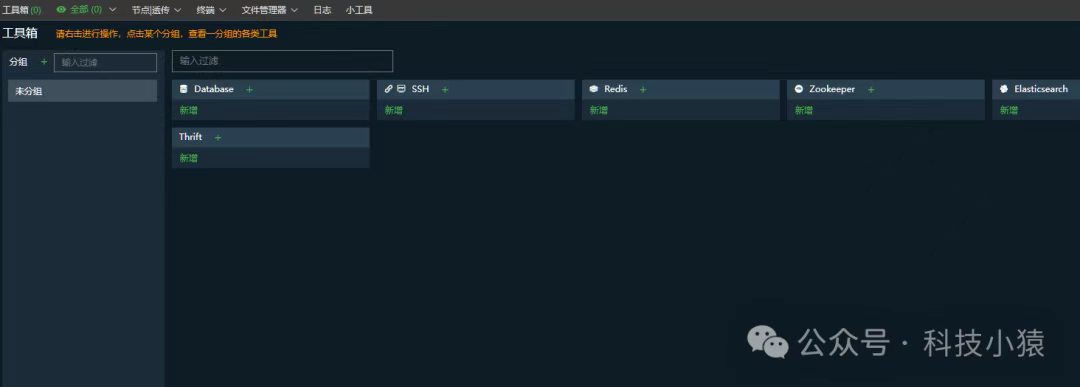Image resolution: width=1080 pixels, height=387 pixels.
Task: Click the Elasticsearch icon
Action: tap(1004, 90)
